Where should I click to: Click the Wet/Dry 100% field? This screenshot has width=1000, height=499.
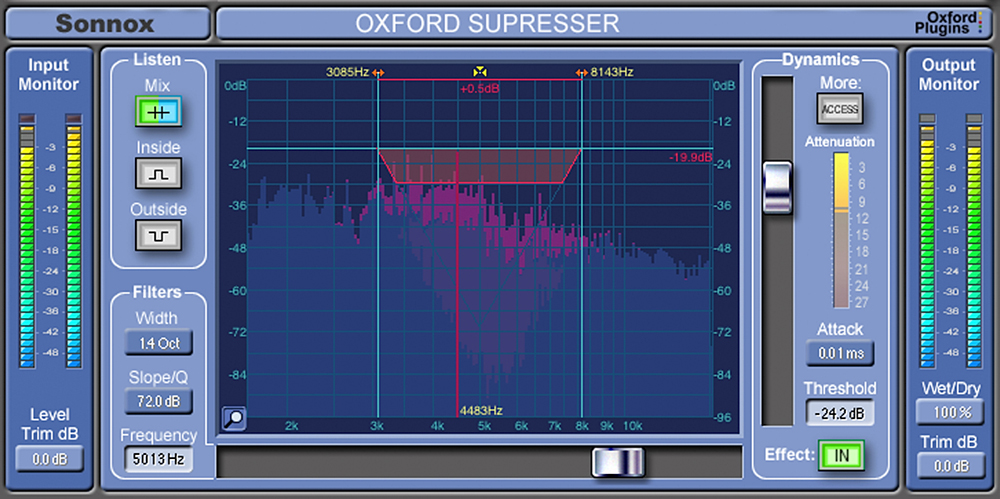click(950, 412)
